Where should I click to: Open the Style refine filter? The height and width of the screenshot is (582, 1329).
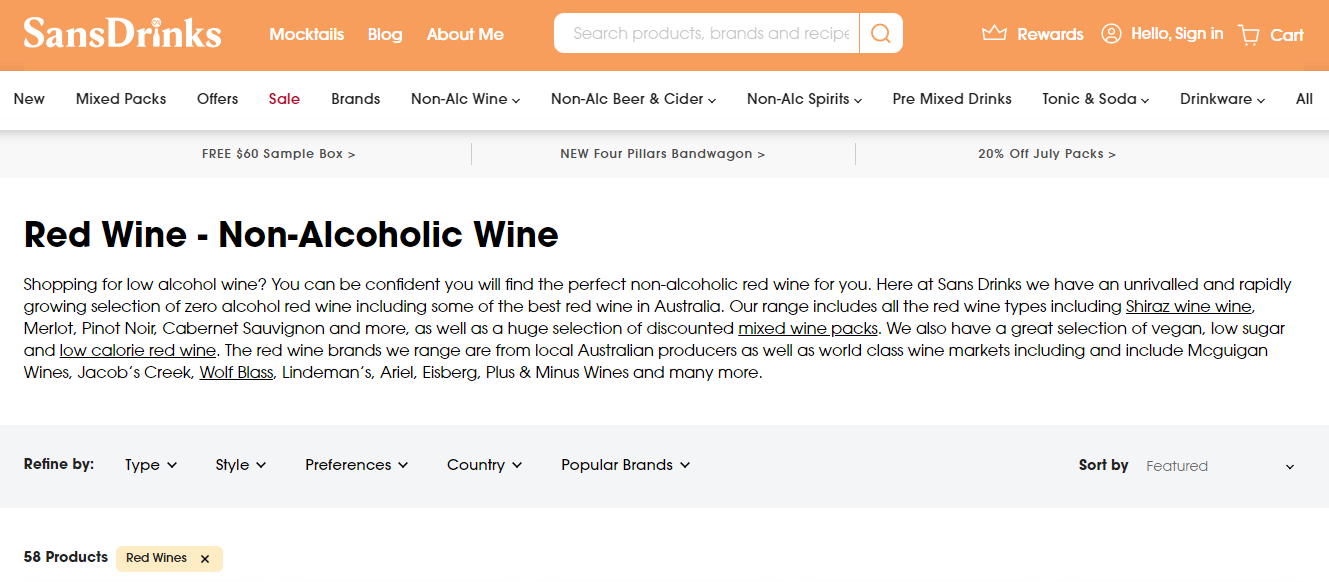tap(240, 465)
